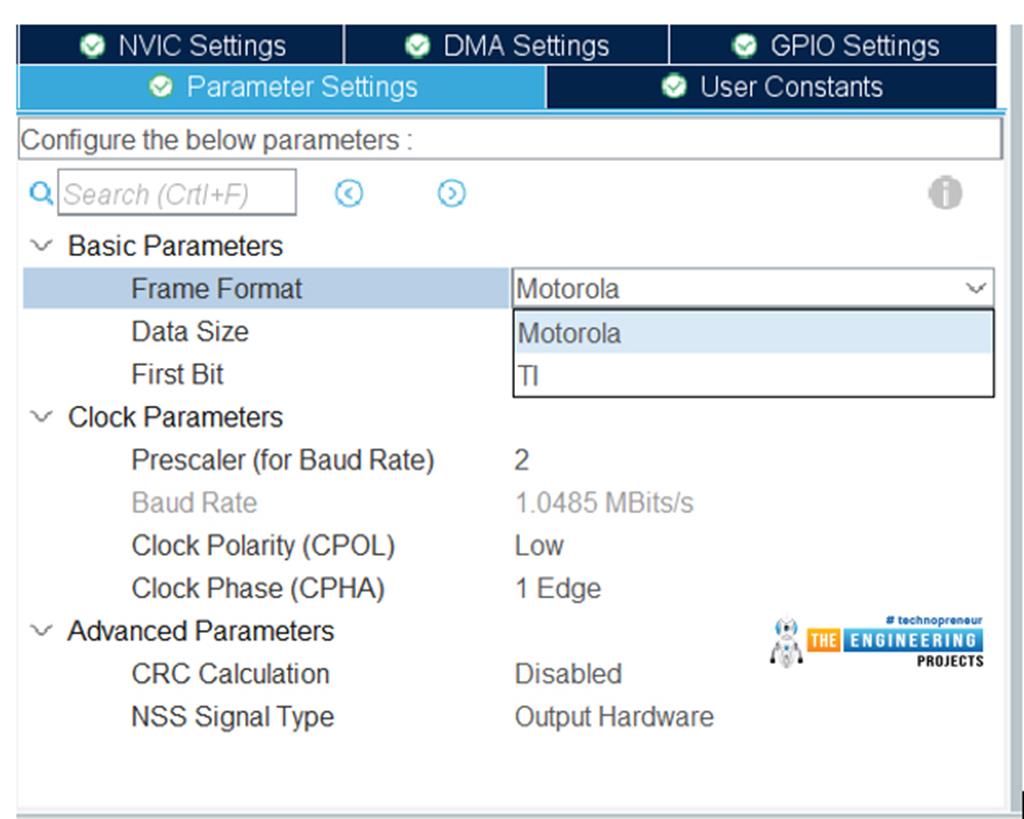Collapse the Clock Parameters section
The height and width of the screenshot is (819, 1024).
point(40,417)
